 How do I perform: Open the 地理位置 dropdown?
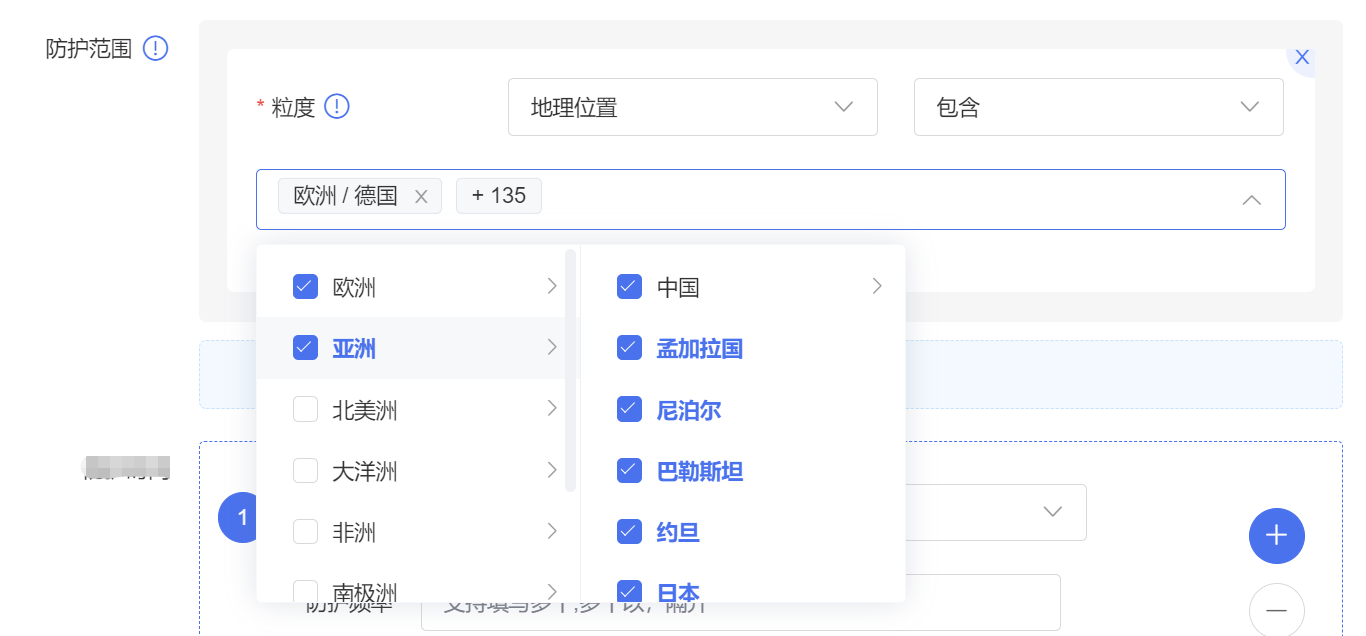(x=692, y=107)
